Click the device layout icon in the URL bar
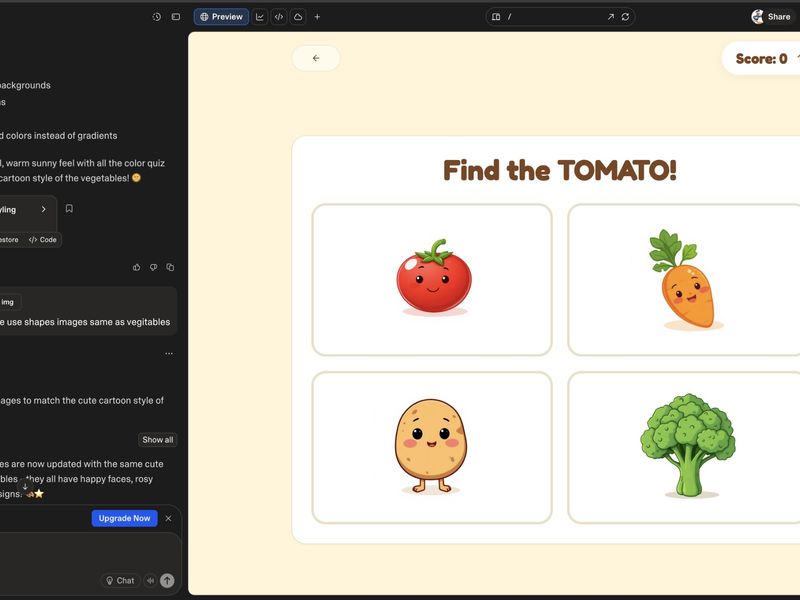This screenshot has height=600, width=800. 496,17
